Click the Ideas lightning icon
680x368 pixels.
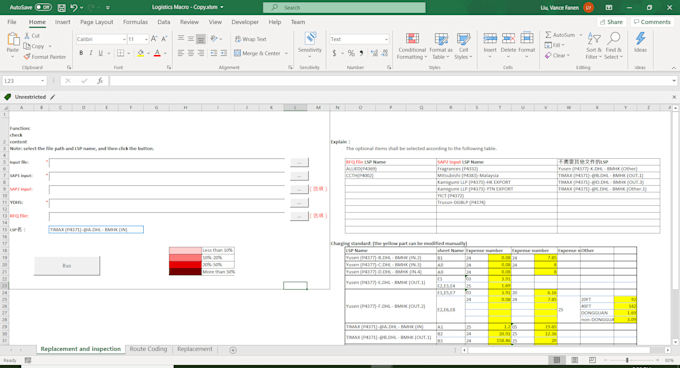[641, 39]
